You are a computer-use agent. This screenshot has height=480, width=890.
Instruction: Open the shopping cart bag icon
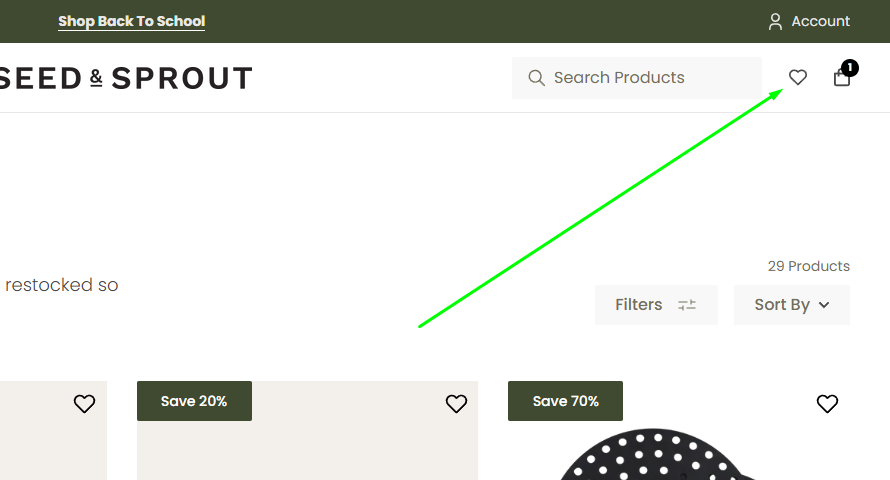842,78
